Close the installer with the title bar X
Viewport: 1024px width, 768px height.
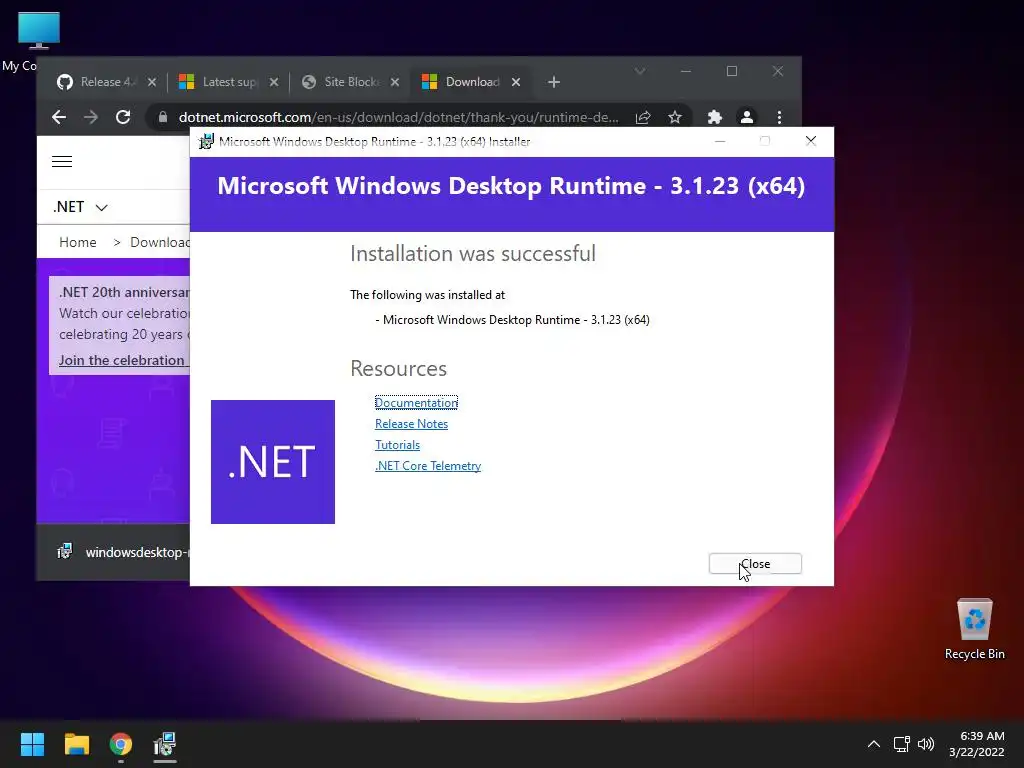810,141
